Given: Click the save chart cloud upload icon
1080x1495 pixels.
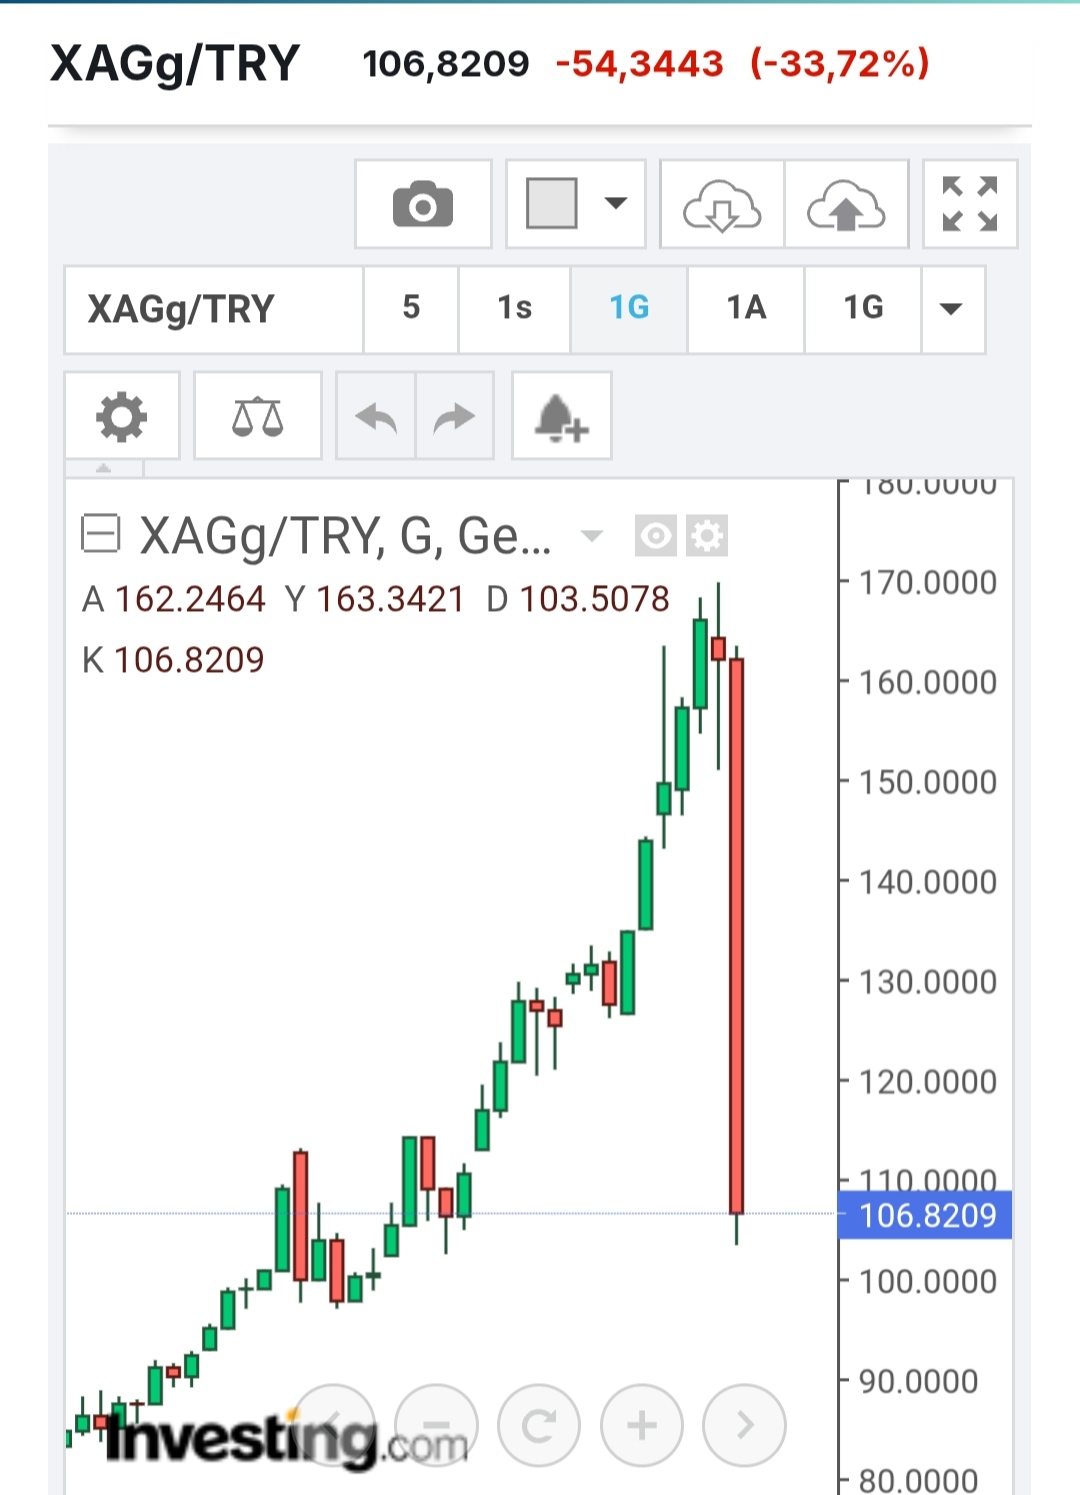Looking at the screenshot, I should pyautogui.click(x=846, y=205).
